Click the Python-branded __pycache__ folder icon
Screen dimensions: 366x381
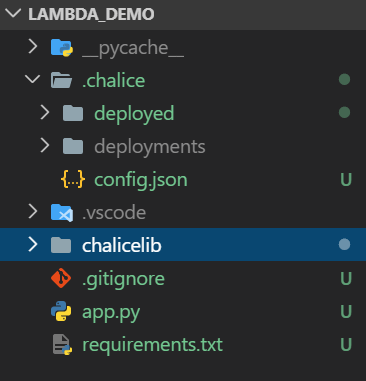click(x=62, y=47)
